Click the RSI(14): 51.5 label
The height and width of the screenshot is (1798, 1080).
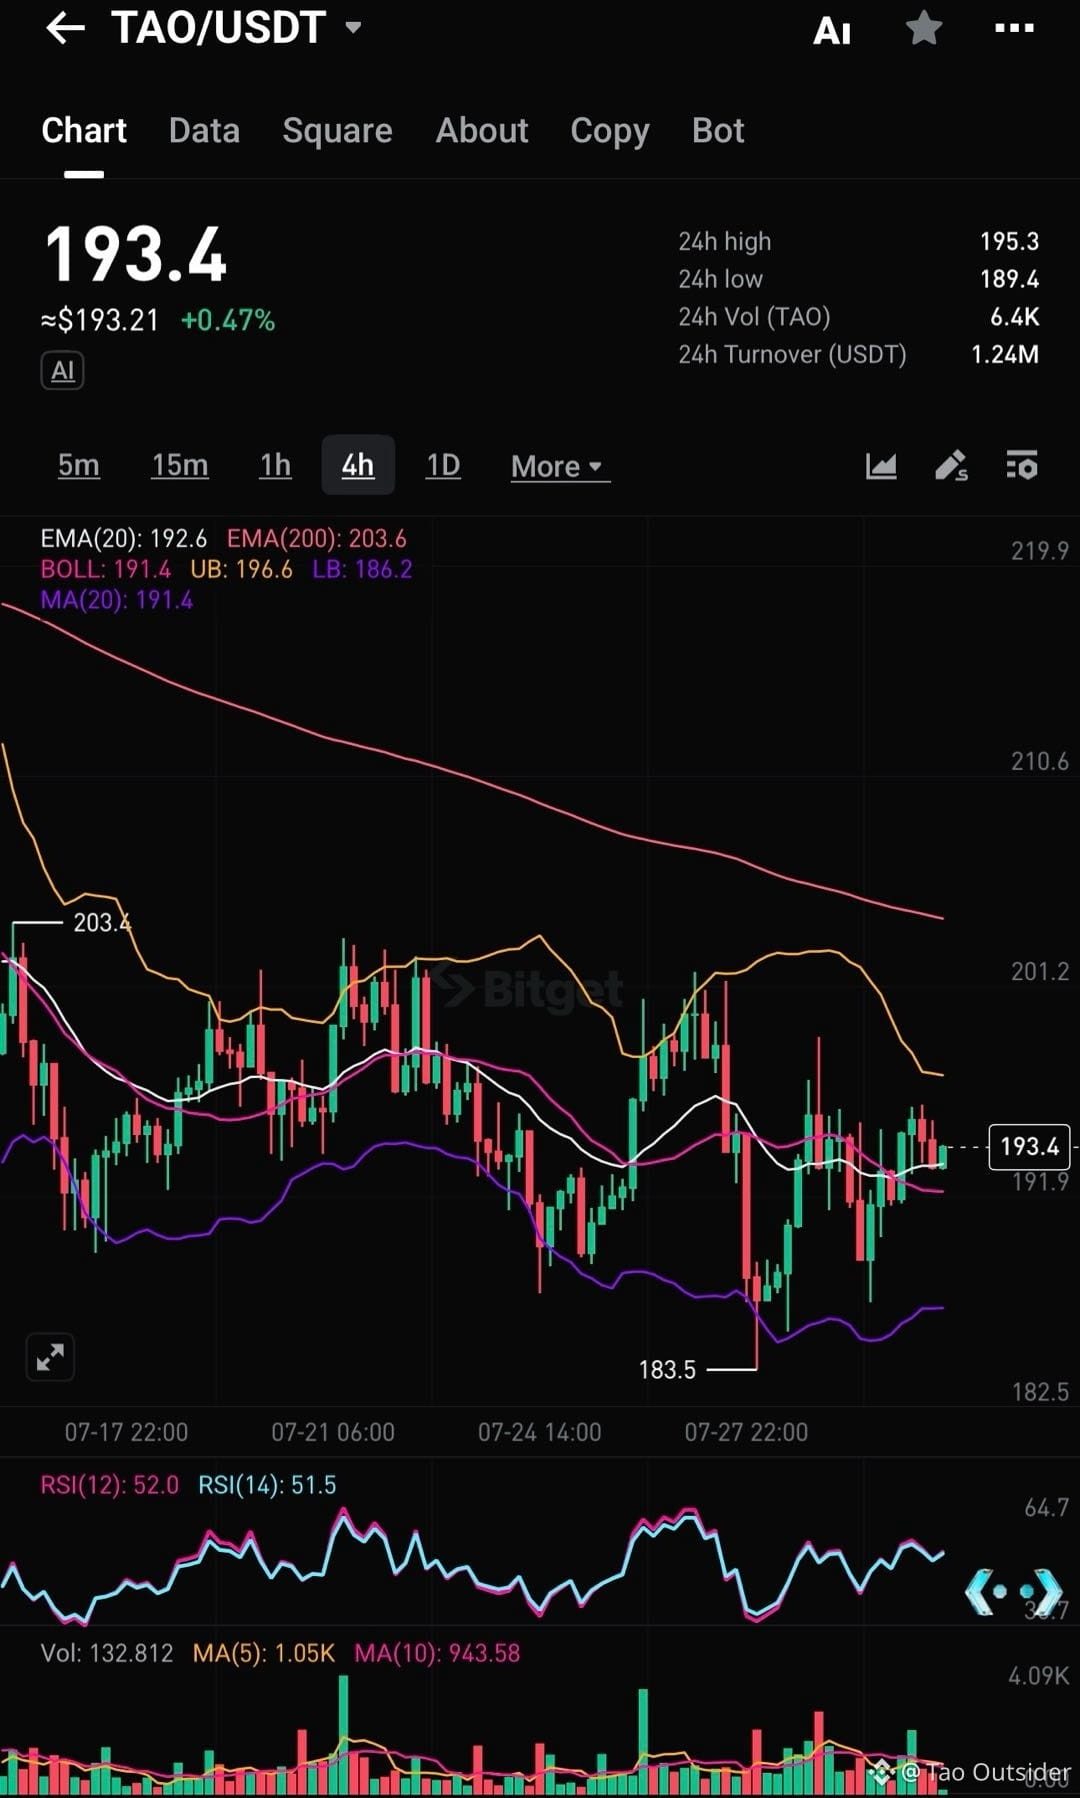pos(267,1485)
